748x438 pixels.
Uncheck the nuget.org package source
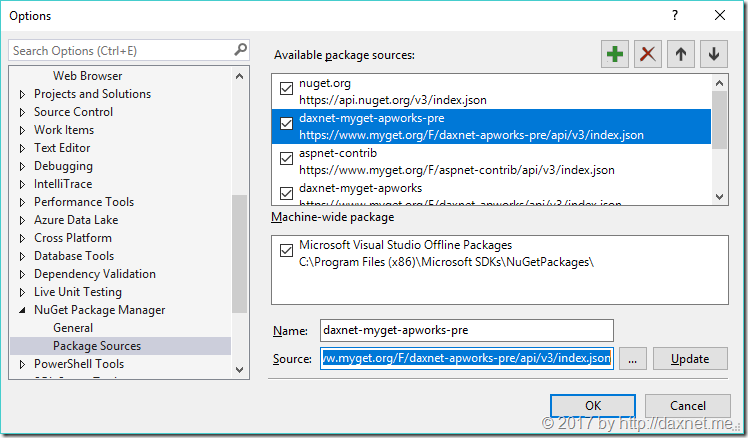[286, 88]
